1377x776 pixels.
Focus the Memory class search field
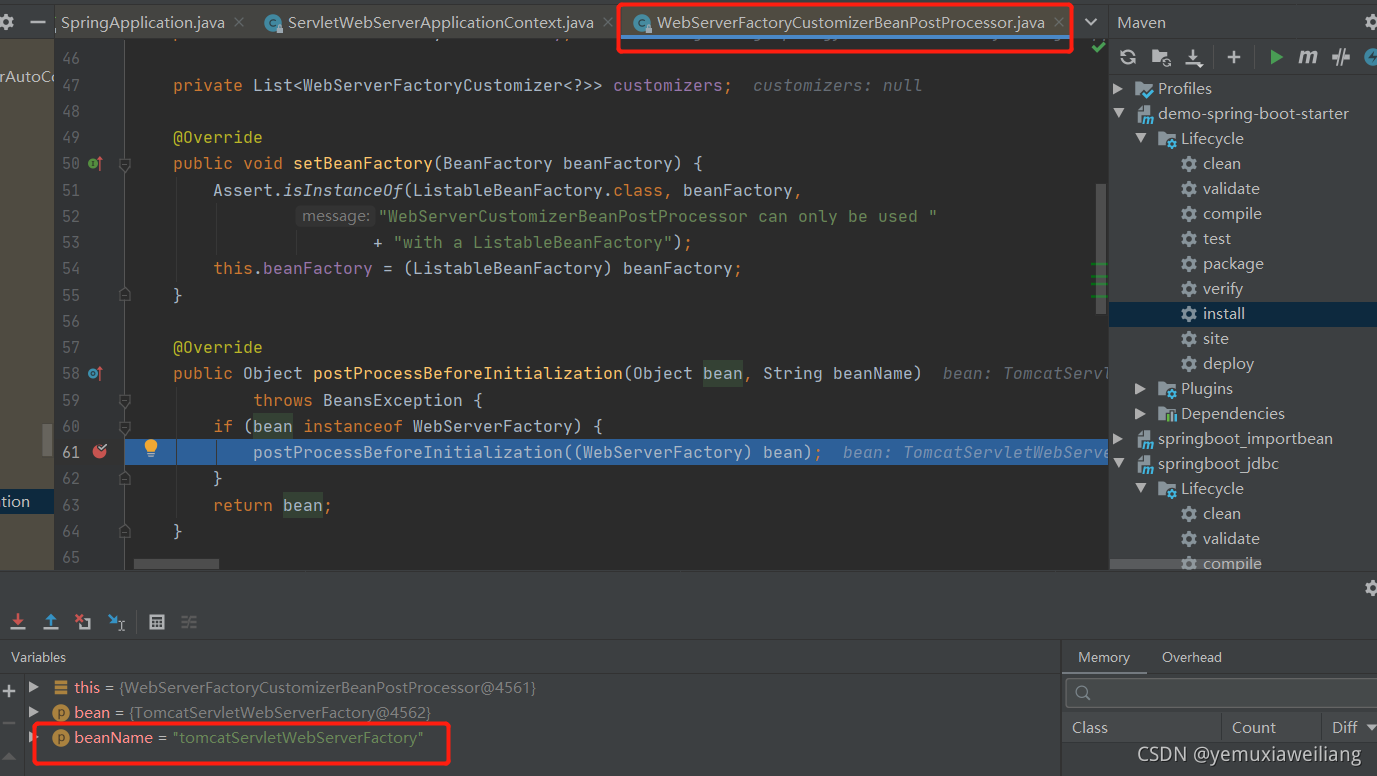tap(1221, 692)
